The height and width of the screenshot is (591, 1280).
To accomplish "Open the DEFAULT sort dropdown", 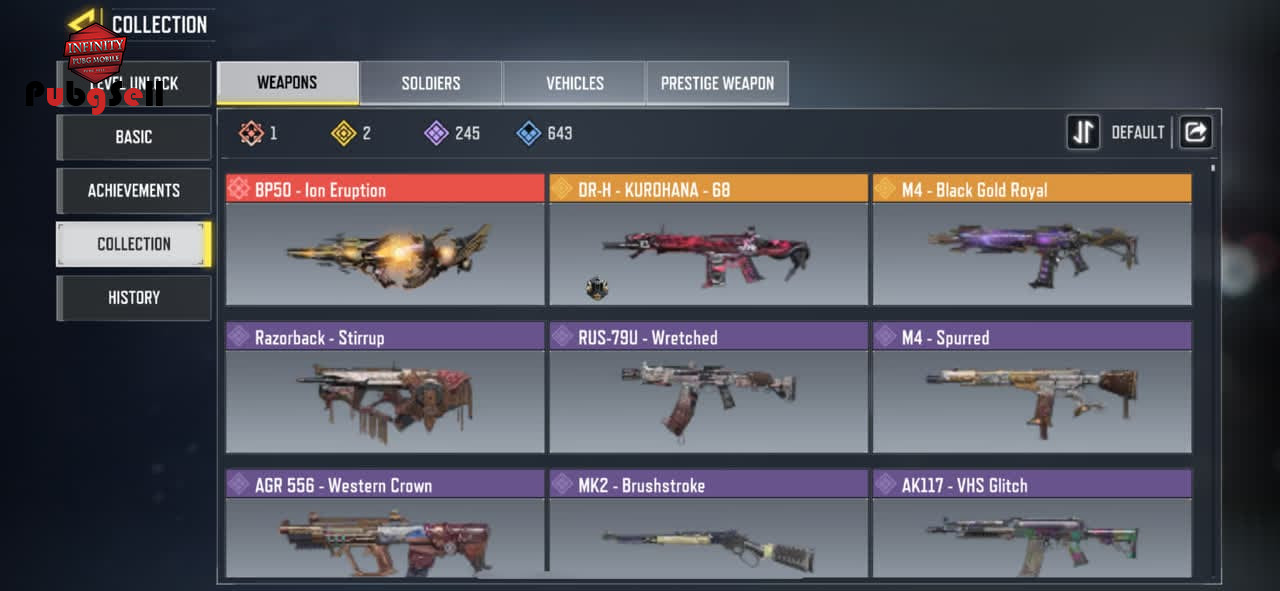I will tap(1138, 132).
